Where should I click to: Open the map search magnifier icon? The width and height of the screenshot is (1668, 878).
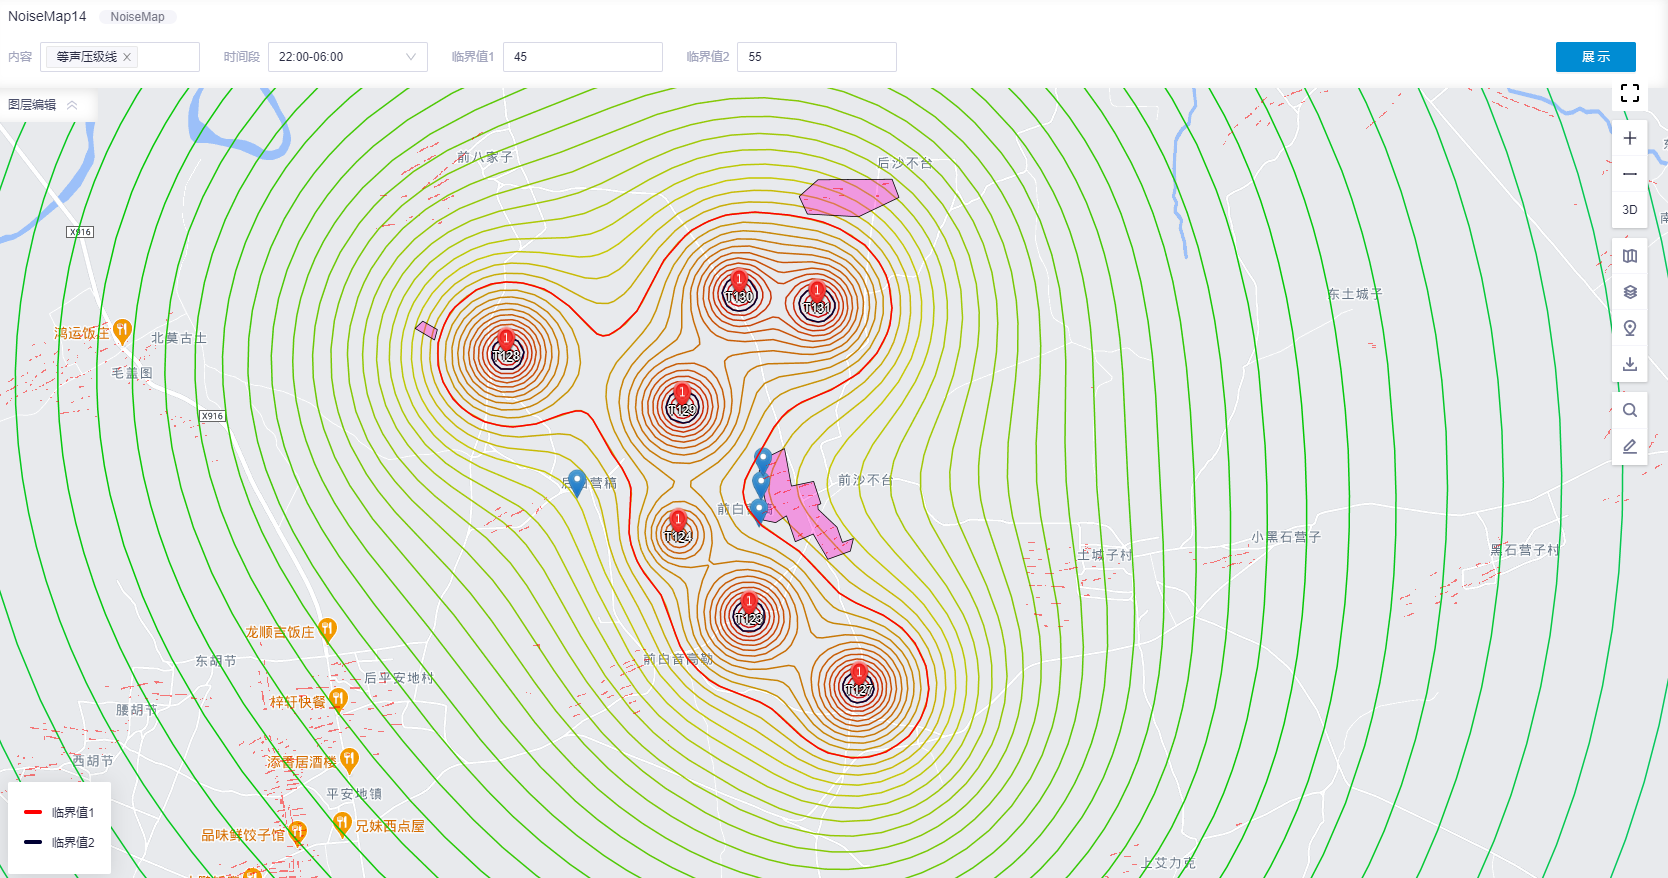pyautogui.click(x=1630, y=410)
